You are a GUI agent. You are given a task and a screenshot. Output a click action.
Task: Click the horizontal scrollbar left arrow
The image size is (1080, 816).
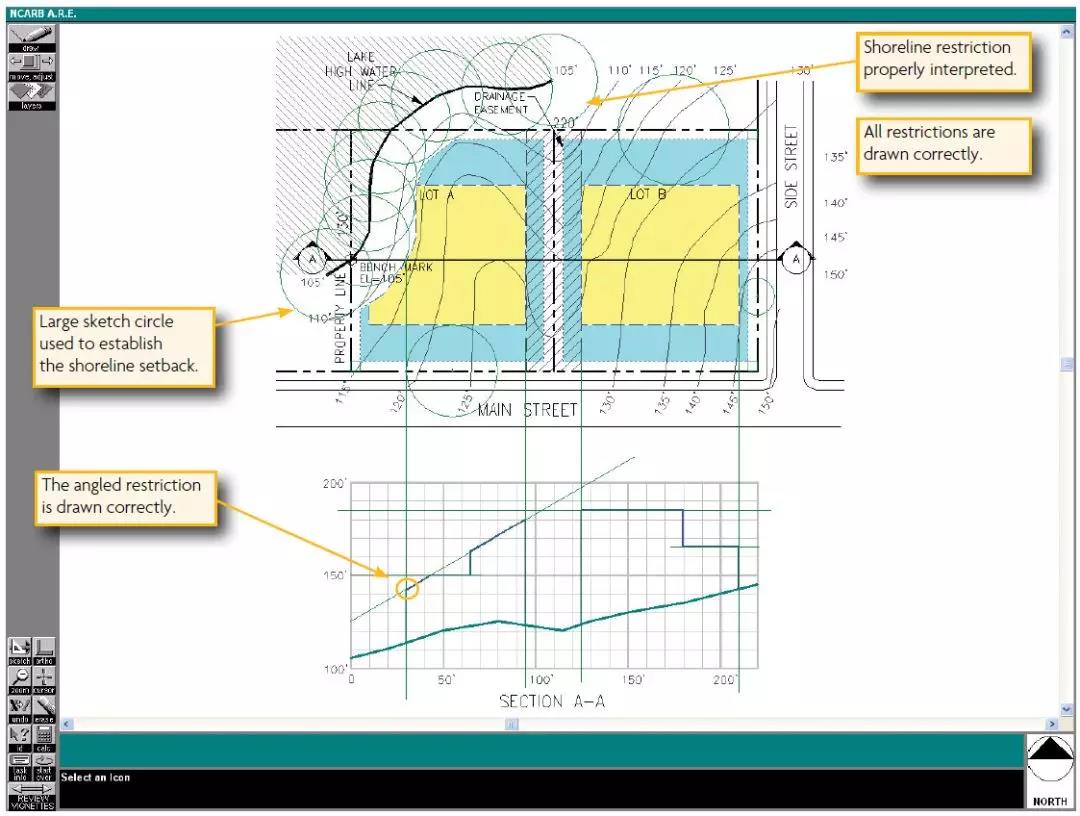click(67, 724)
